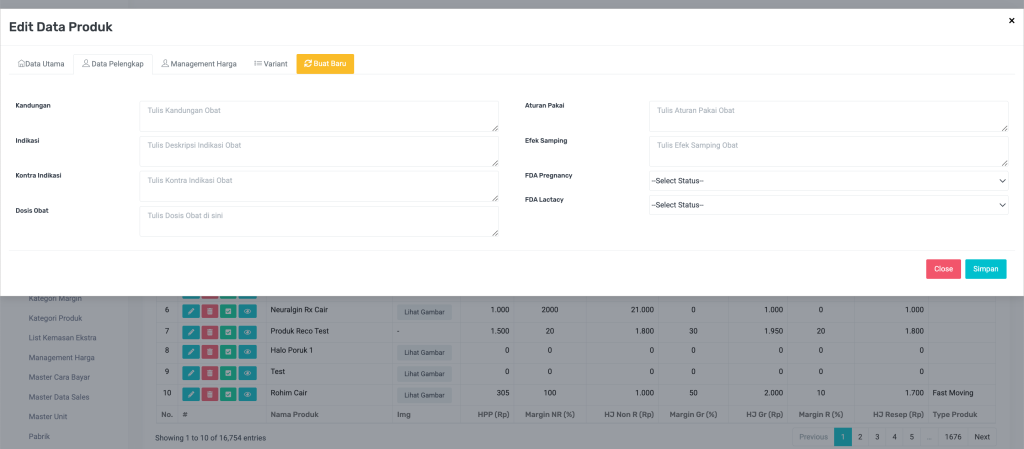Click the pink Close button
Image resolution: width=1024 pixels, height=449 pixels.
[x=943, y=269]
